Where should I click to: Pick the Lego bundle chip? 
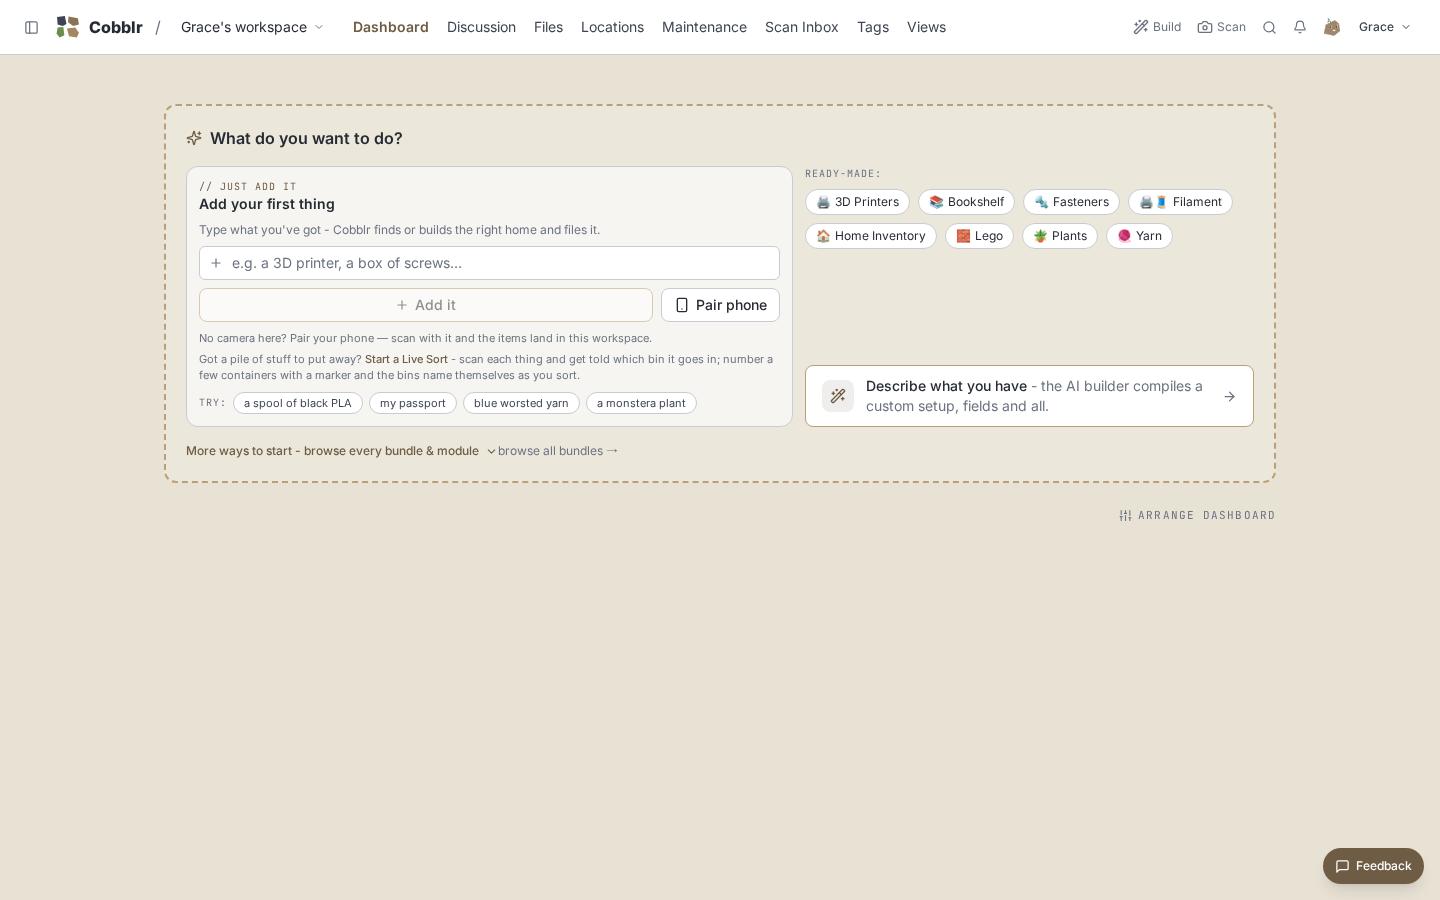tap(979, 236)
